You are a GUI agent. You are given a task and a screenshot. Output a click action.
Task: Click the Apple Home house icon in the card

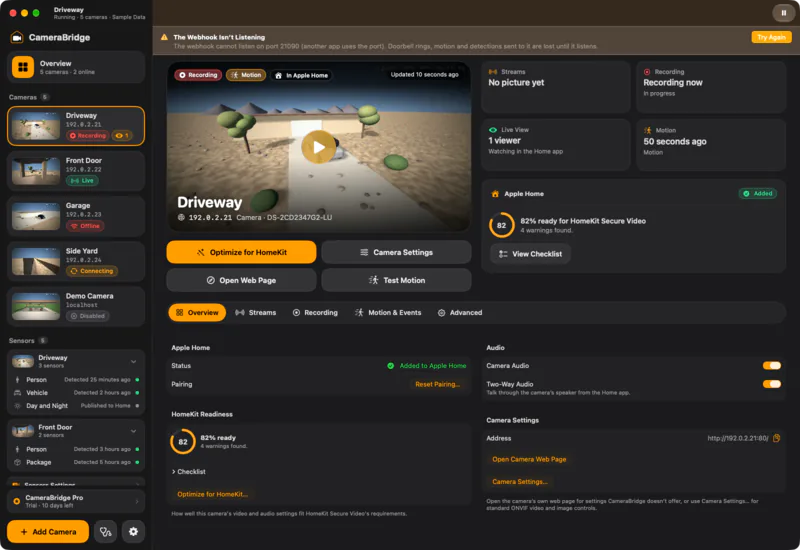point(495,194)
